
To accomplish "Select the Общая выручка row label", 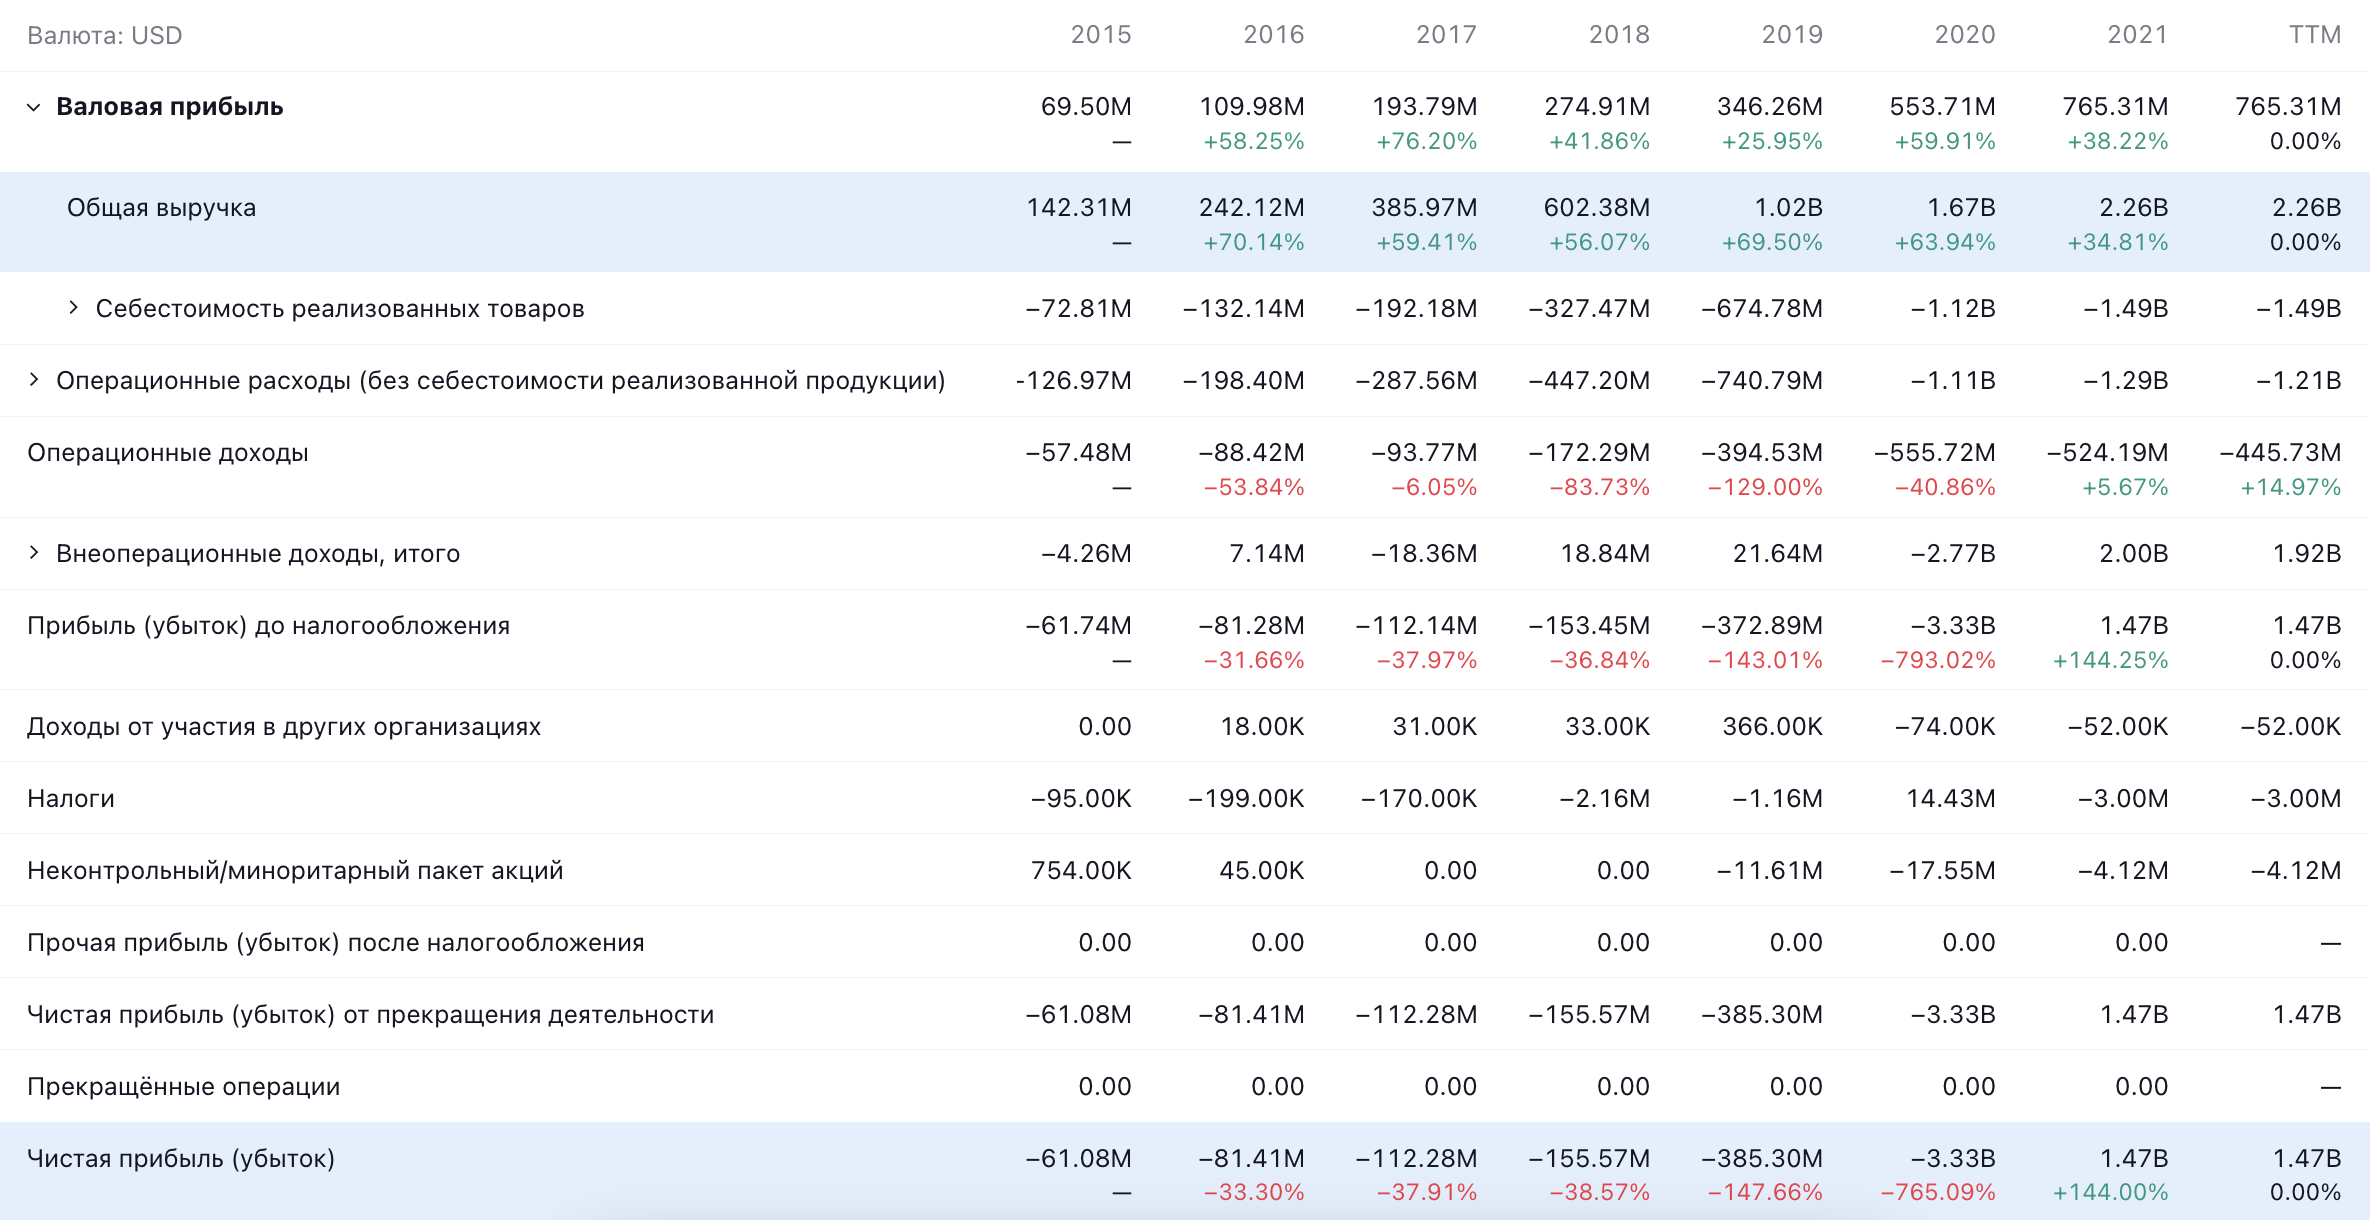I will 162,208.
